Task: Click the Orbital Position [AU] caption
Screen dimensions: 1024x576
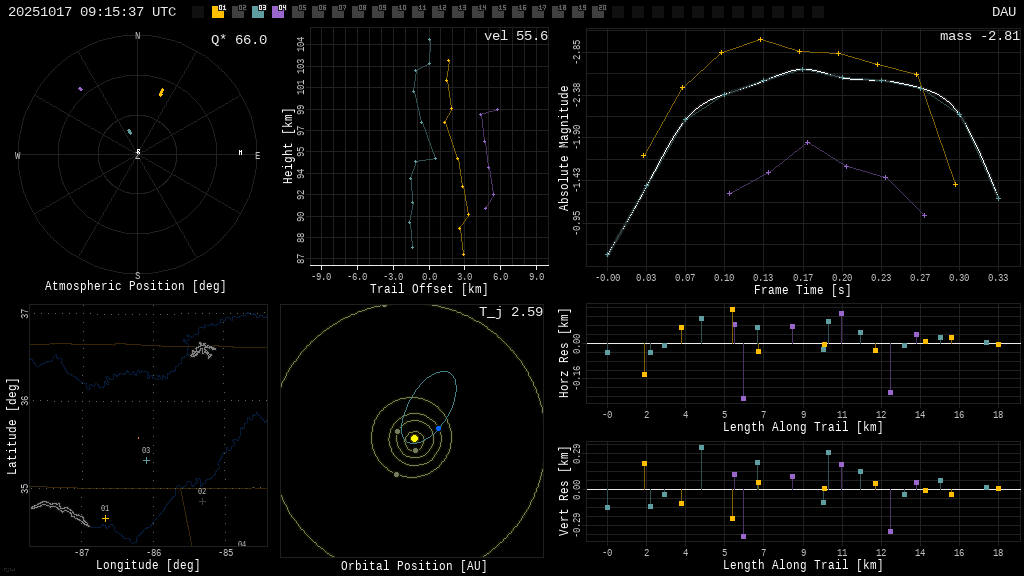Action: [414, 566]
